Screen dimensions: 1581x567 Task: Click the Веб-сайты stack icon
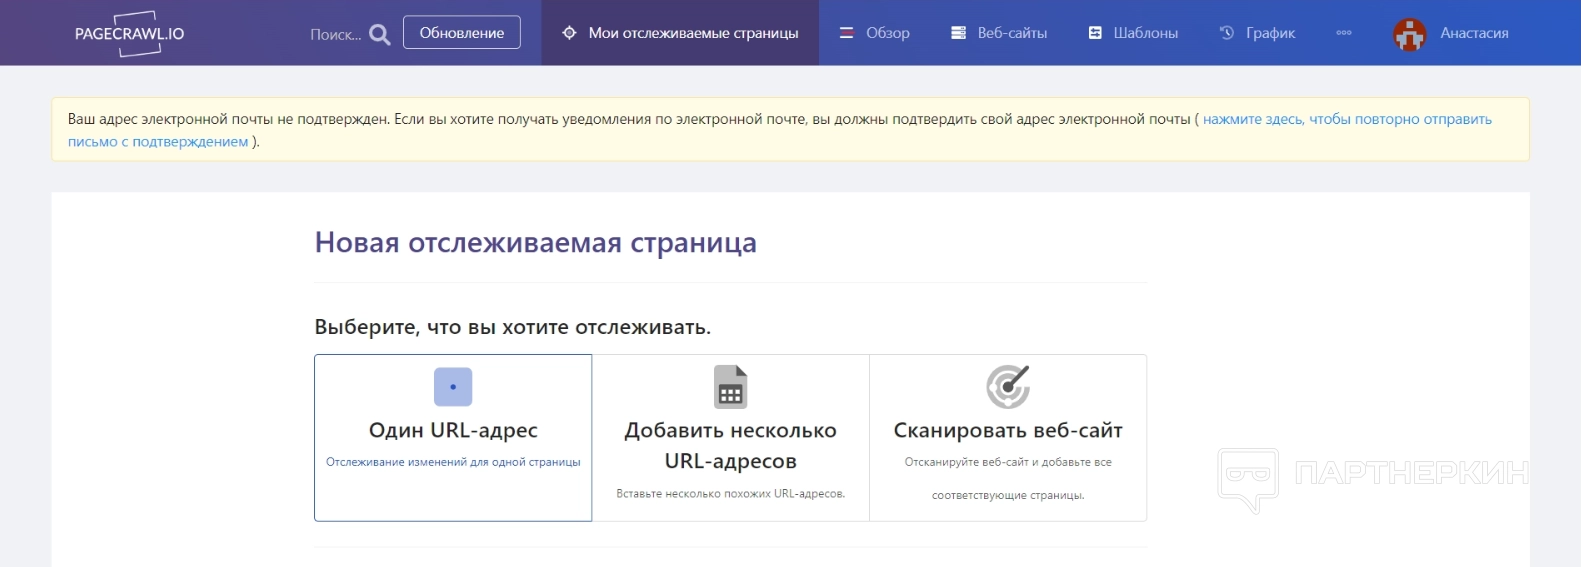click(x=958, y=33)
